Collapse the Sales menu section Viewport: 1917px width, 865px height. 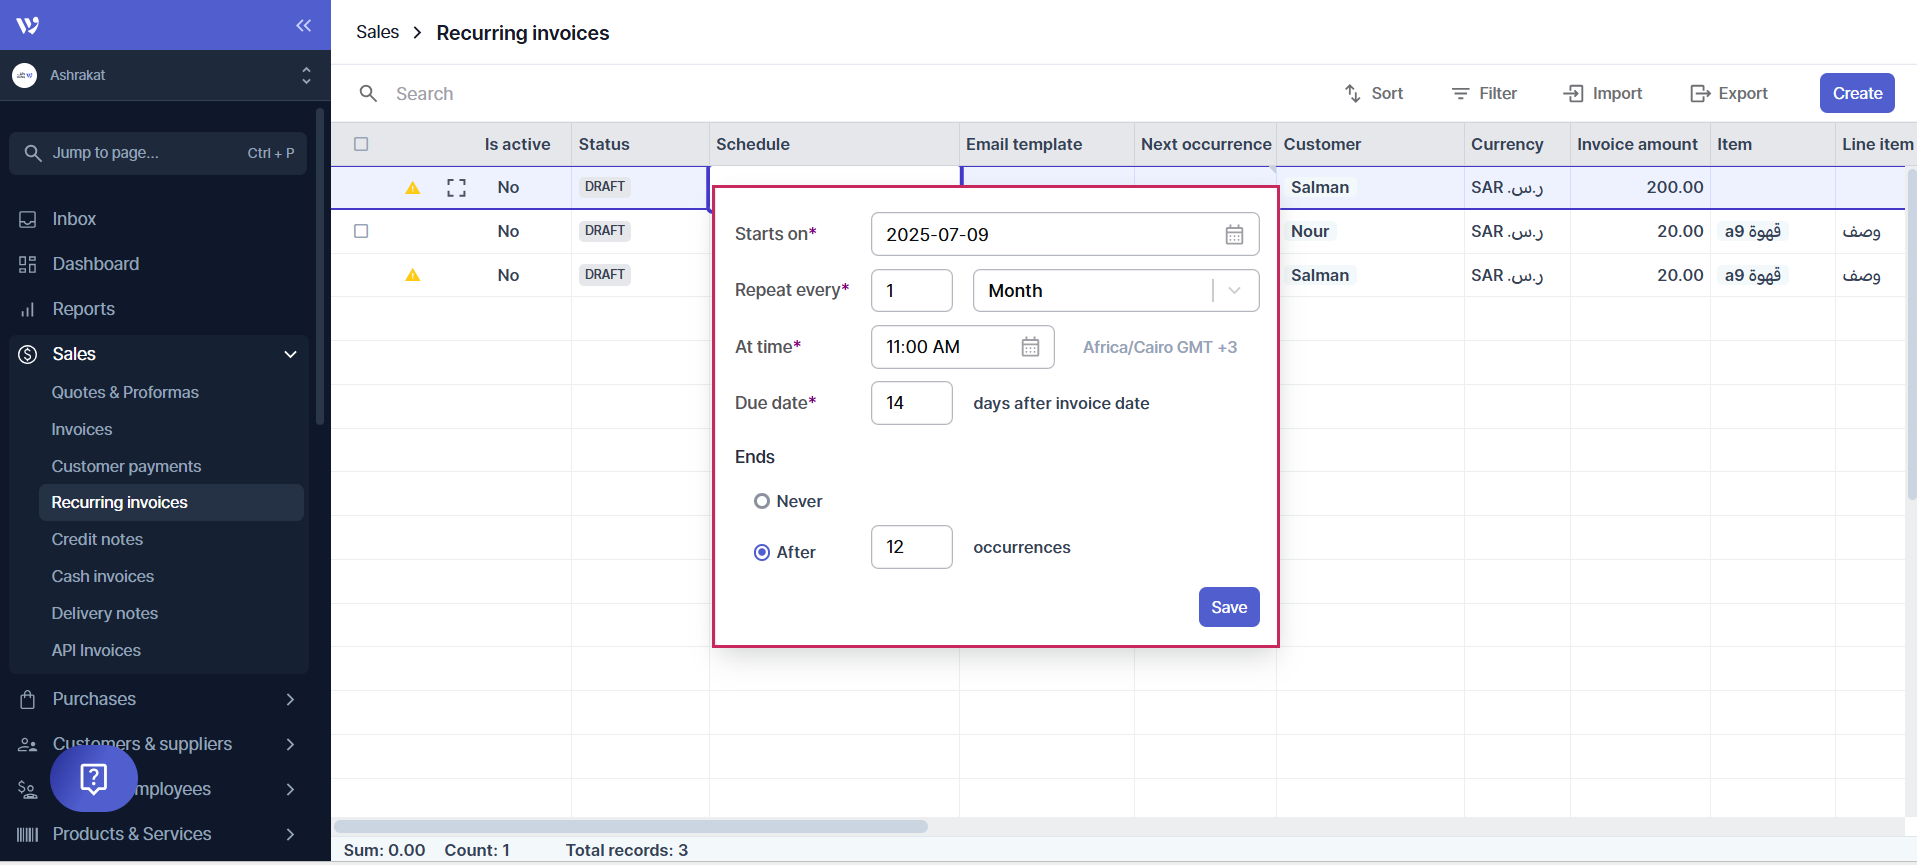pyautogui.click(x=290, y=354)
